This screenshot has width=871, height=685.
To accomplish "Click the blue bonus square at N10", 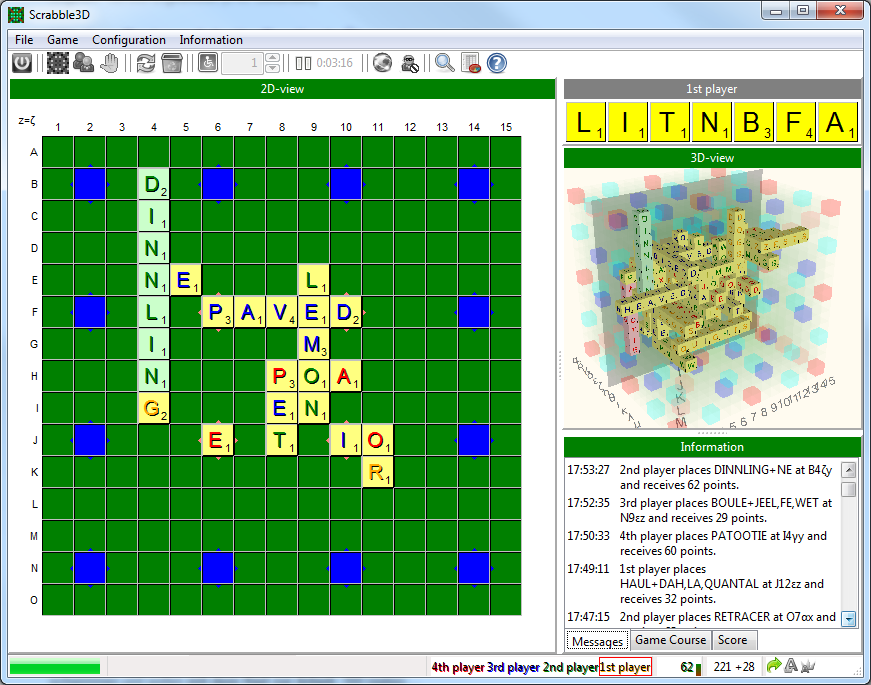I will tap(346, 568).
